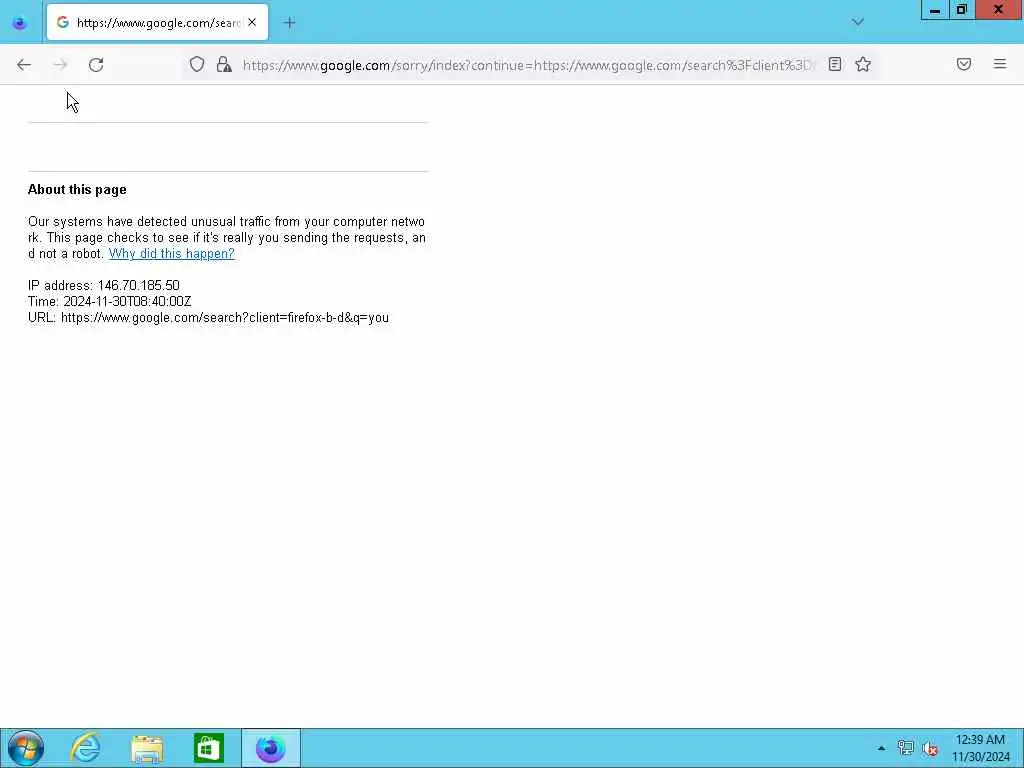This screenshot has height=768, width=1024.
Task: Save page to Pocket
Action: pyautogui.click(x=963, y=64)
